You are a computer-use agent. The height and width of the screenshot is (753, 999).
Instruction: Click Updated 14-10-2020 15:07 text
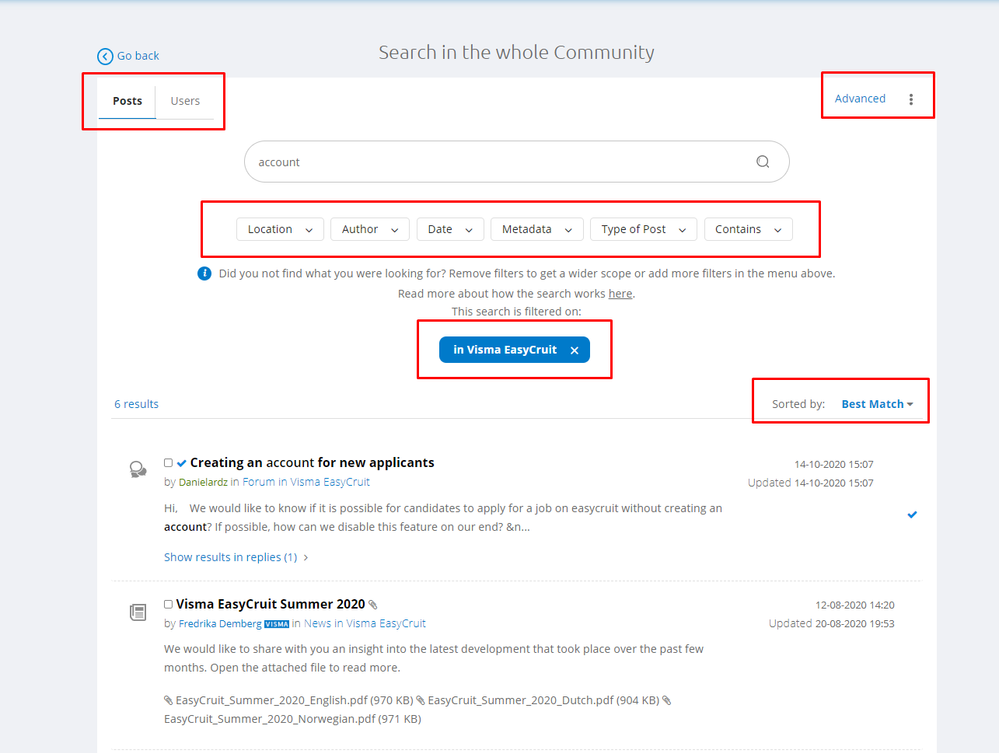pos(810,483)
